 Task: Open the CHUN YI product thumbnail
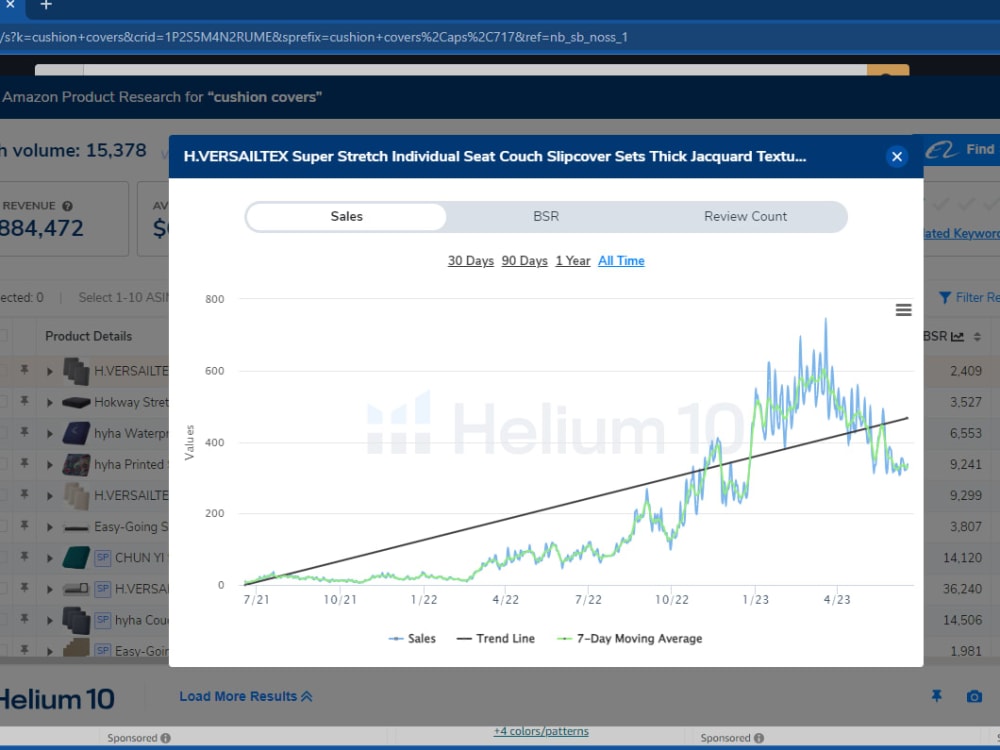click(x=77, y=558)
